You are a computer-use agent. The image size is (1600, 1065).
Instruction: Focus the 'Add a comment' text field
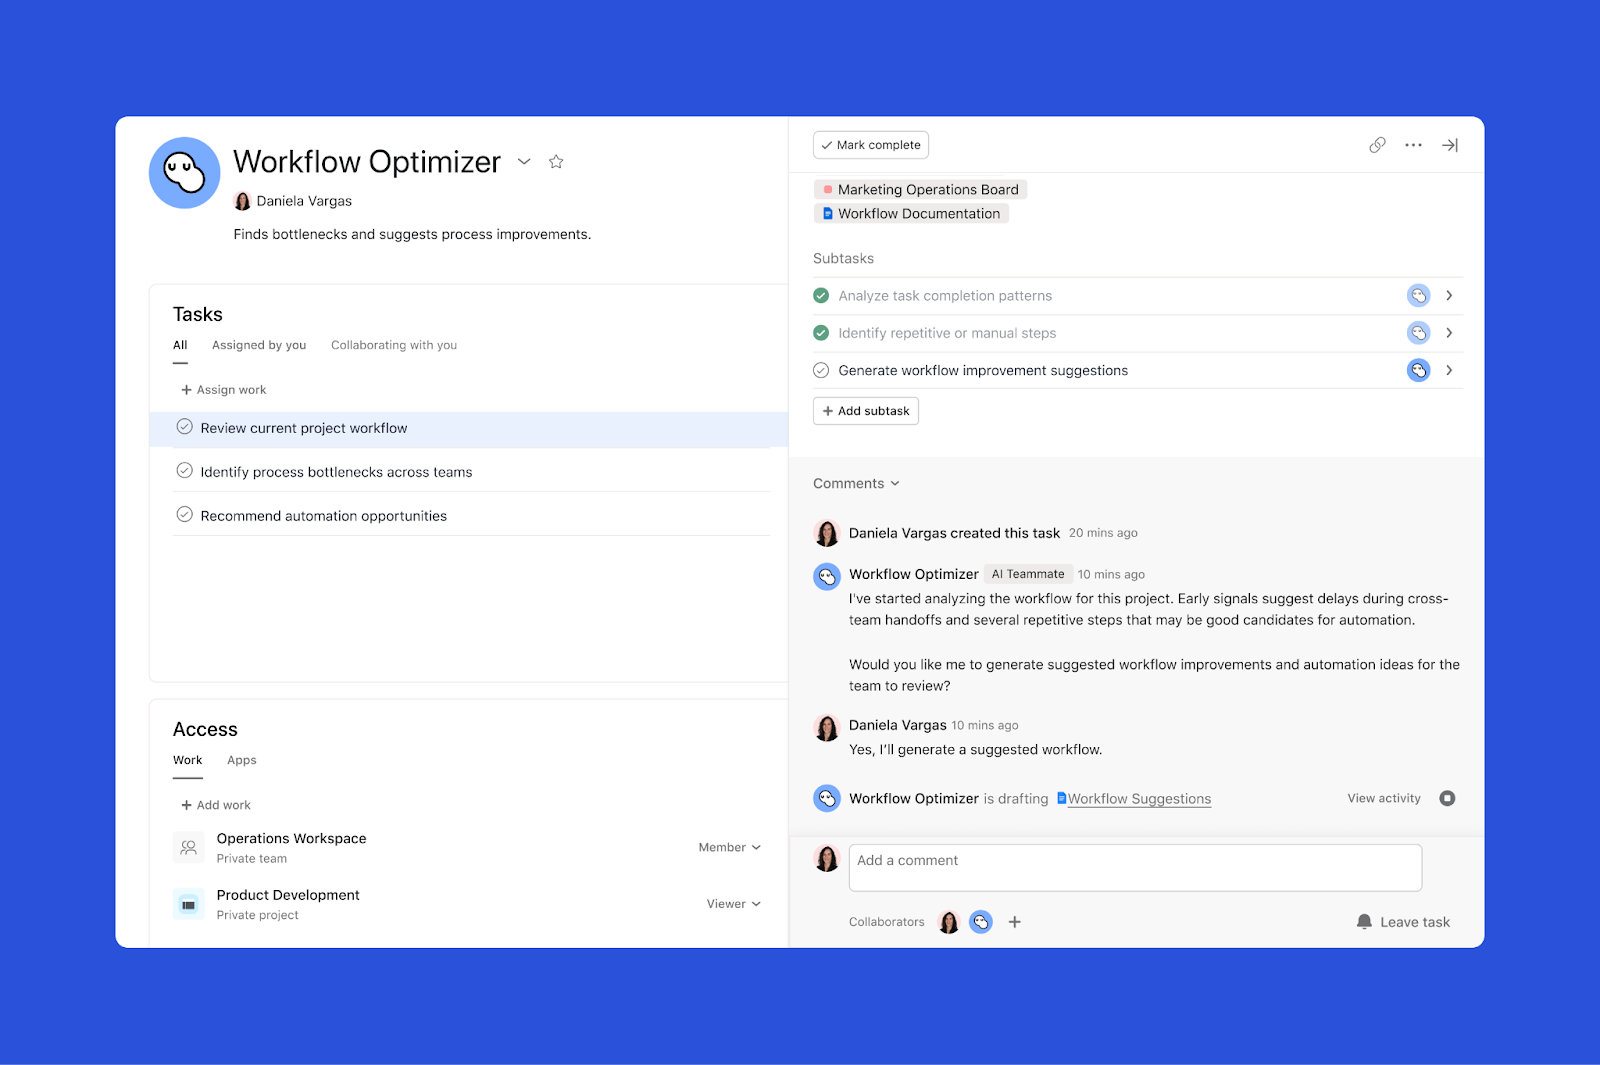click(1134, 867)
